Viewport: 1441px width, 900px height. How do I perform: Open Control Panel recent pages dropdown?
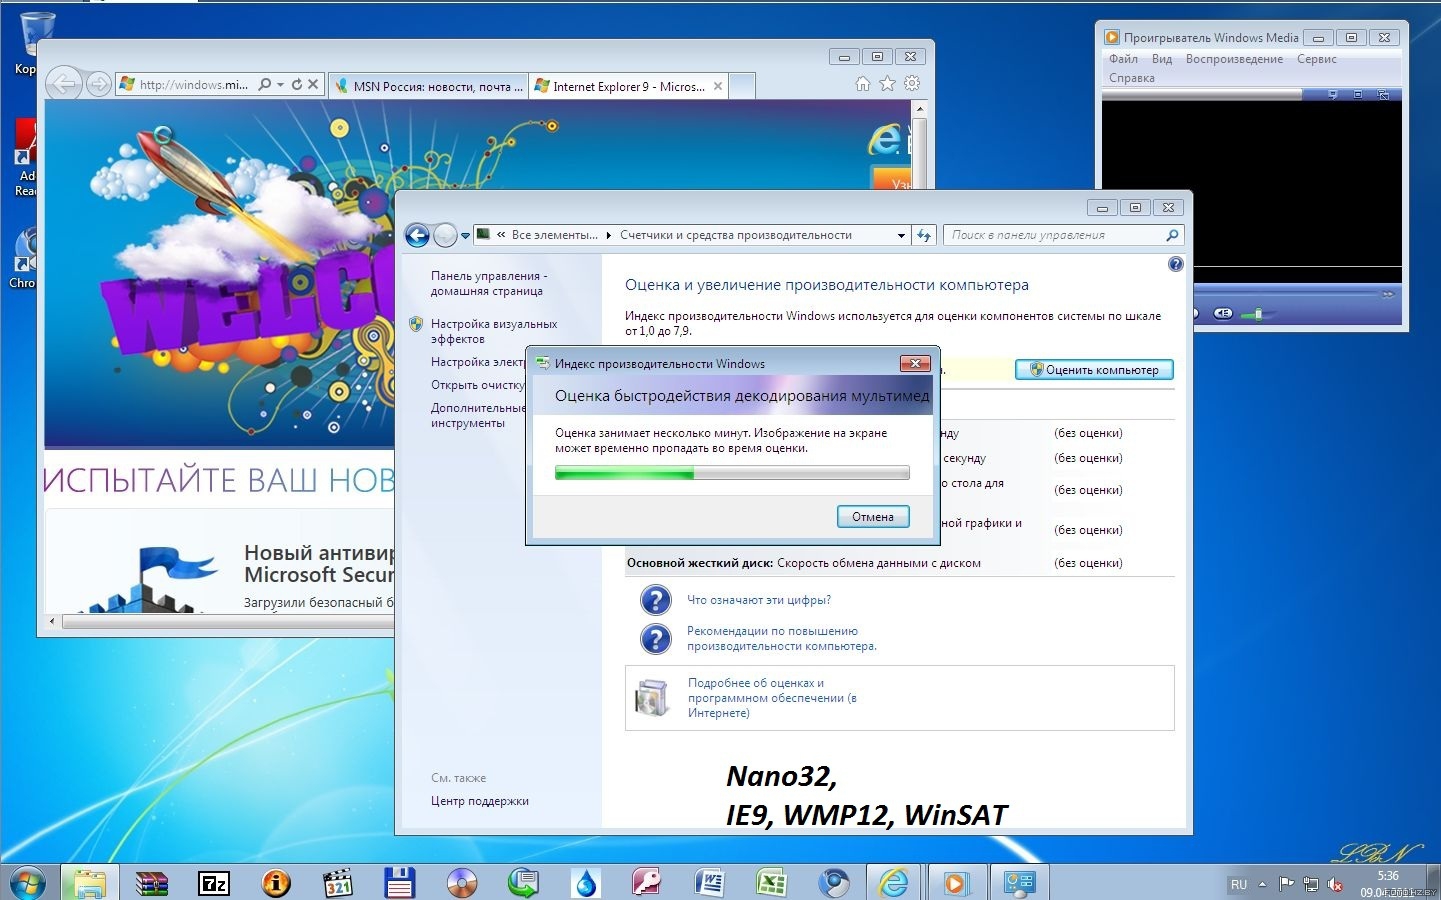click(465, 236)
